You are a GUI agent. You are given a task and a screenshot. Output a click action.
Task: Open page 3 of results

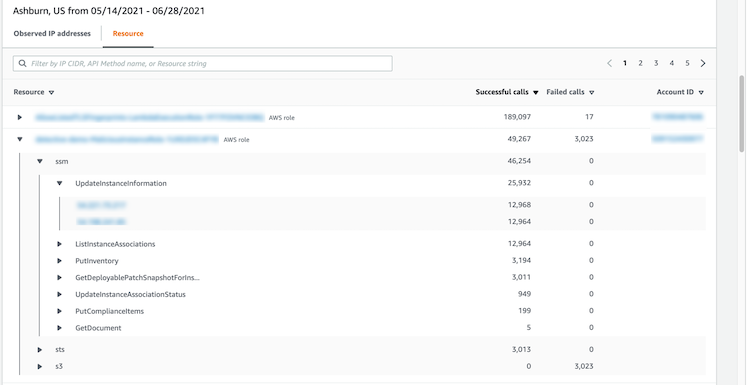[656, 63]
